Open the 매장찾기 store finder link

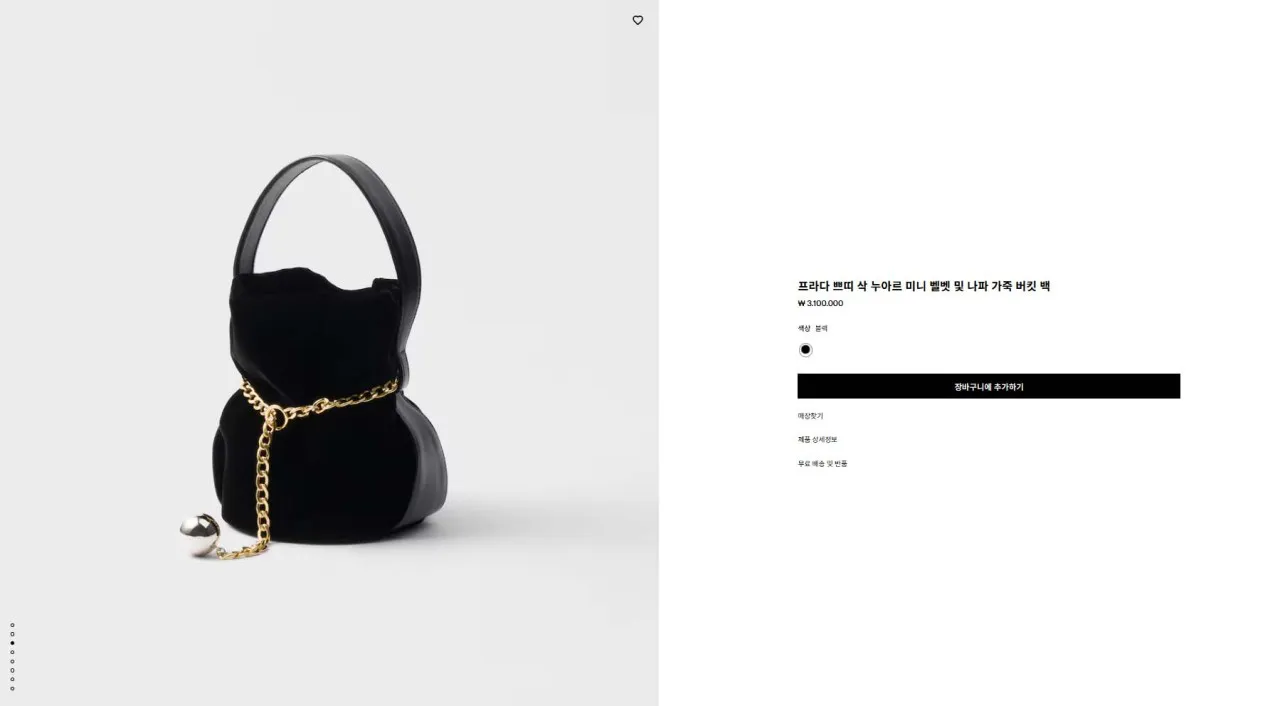[x=810, y=416]
